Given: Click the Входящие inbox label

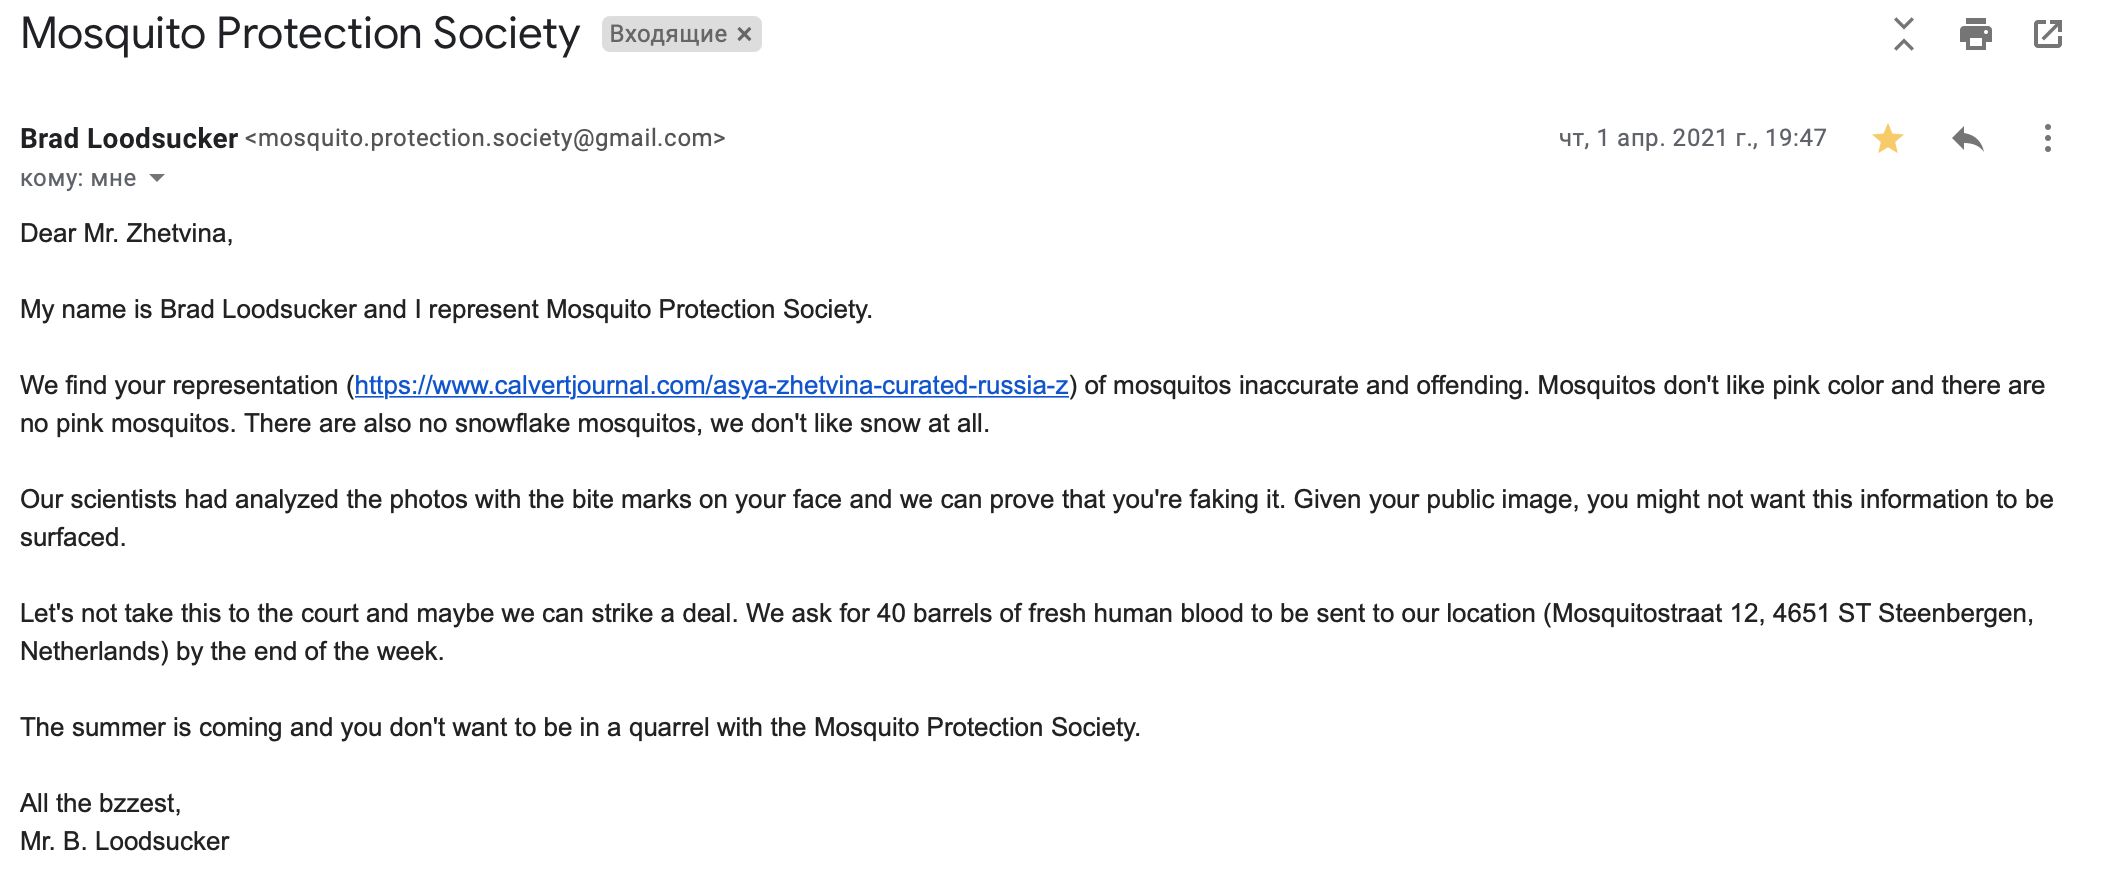Looking at the screenshot, I should (x=668, y=34).
